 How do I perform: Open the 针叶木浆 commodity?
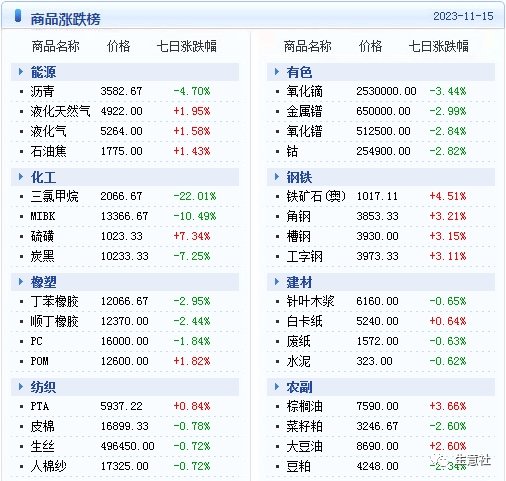click(x=310, y=301)
